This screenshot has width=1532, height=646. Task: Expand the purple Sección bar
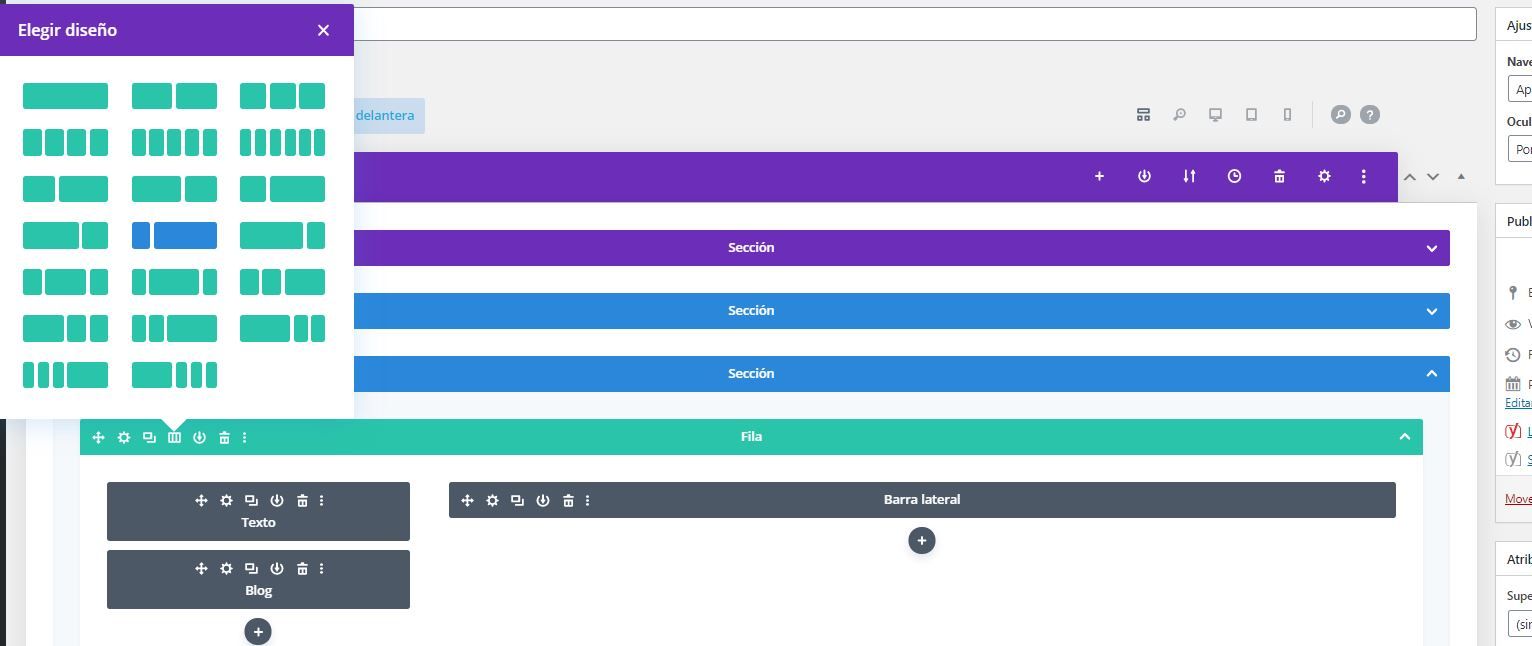pos(1431,248)
